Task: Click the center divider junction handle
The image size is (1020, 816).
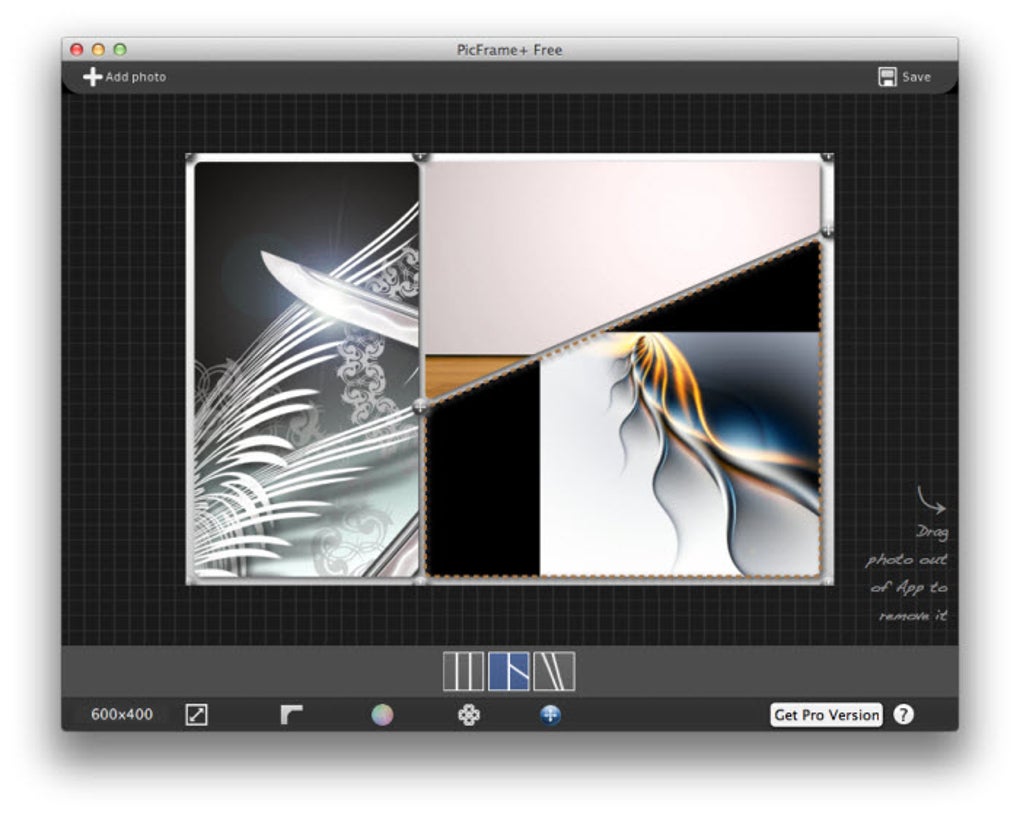Action: [421, 406]
